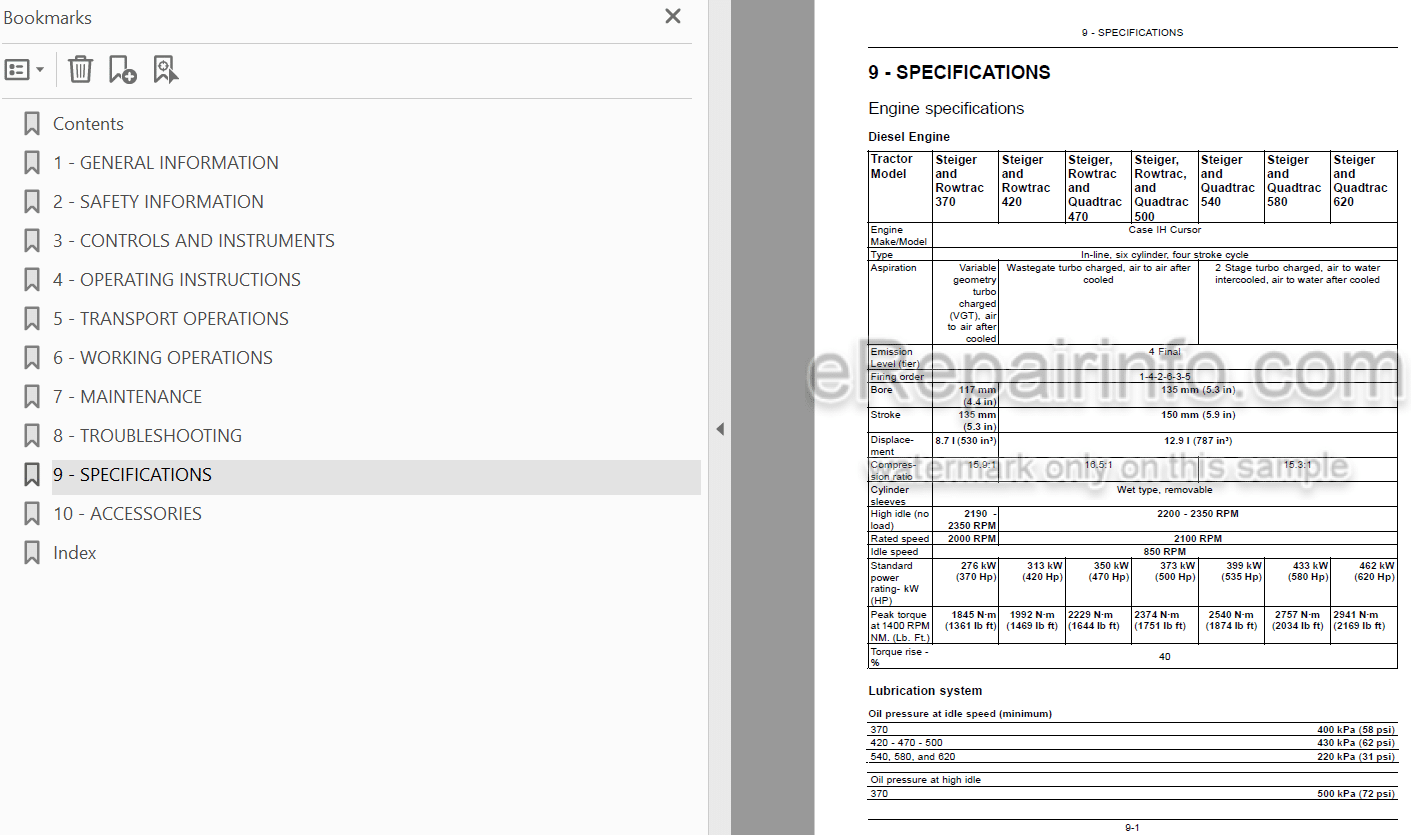The width and height of the screenshot is (1411, 835).
Task: Click the 'Engine specifications' subheading
Action: click(x=946, y=108)
